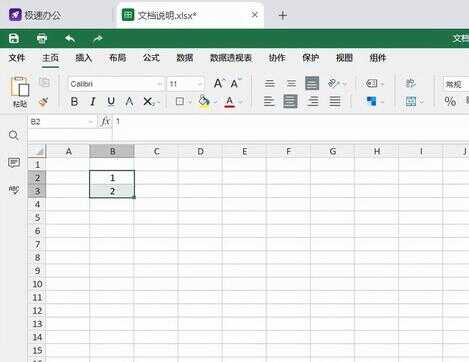
Task: Close the 文档说明.xlsx tab
Action: click(255, 15)
